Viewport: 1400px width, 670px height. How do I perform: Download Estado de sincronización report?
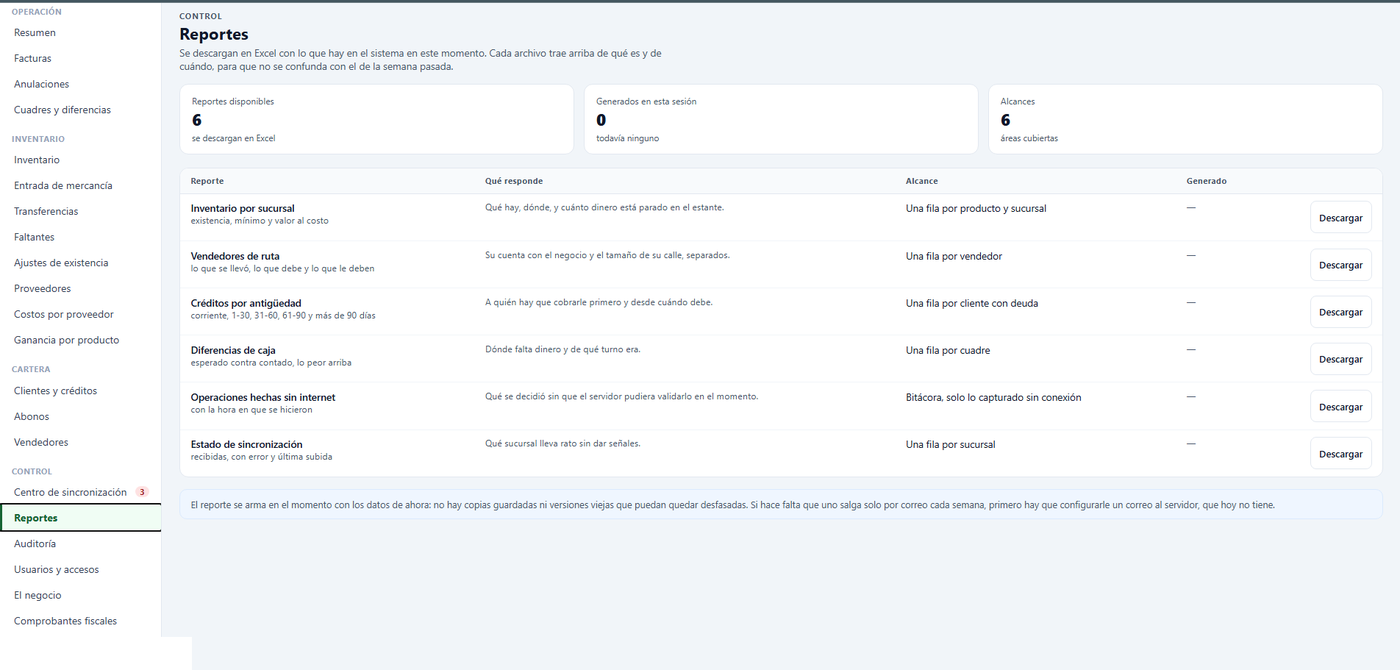1341,454
